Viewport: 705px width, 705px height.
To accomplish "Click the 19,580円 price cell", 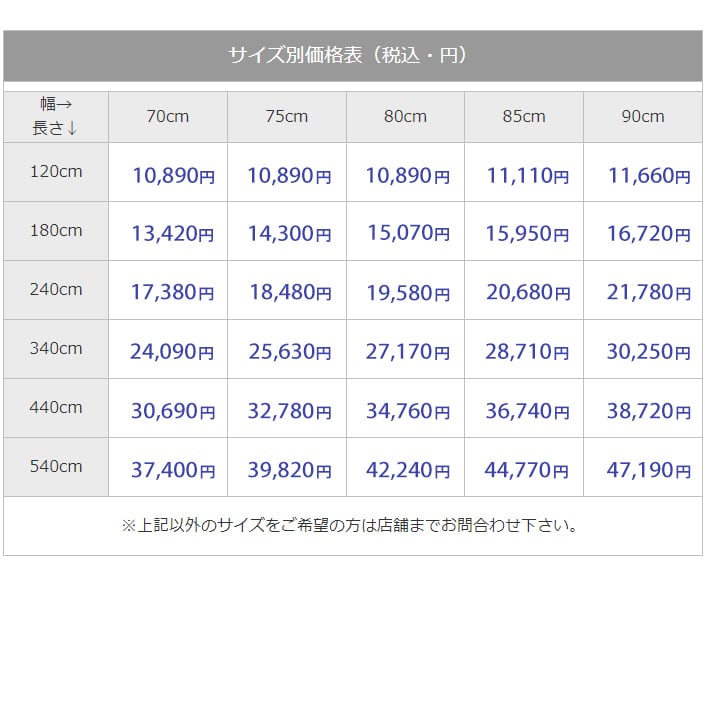I will tap(407, 293).
